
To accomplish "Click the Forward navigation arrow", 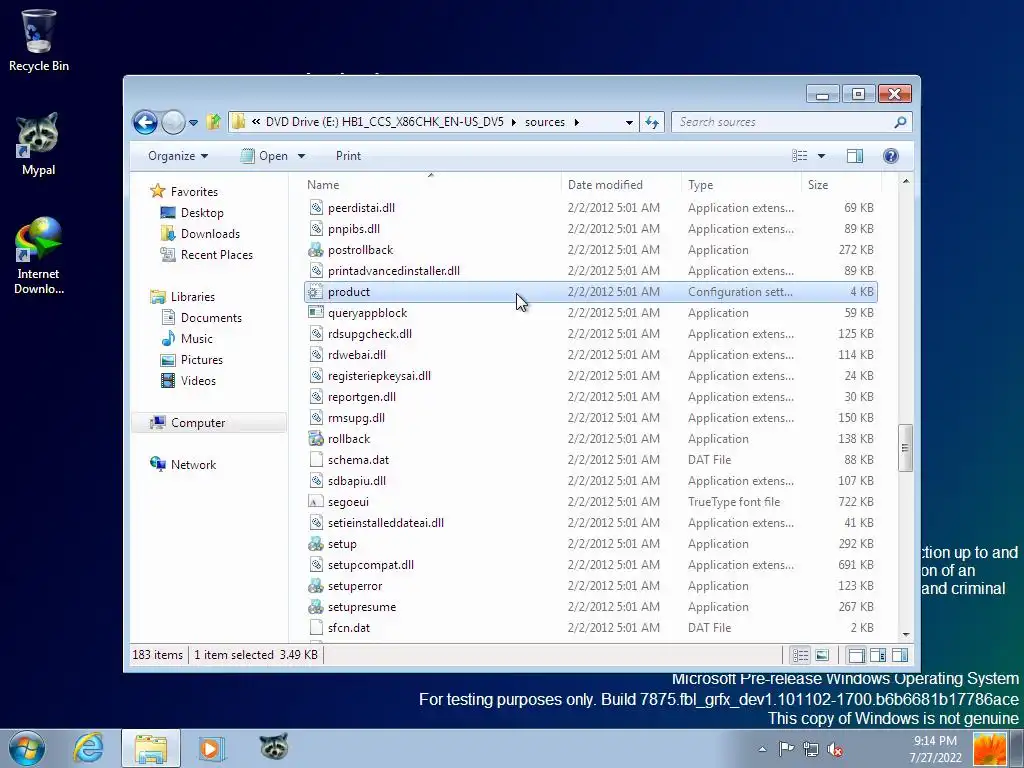I will (x=173, y=122).
